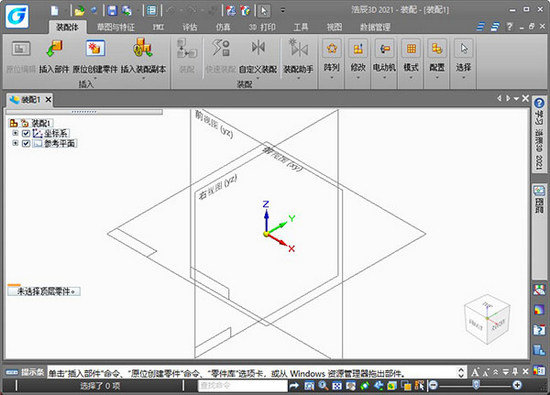Select the 前视图 (xz) plane label in viewport
The image size is (550, 395).
(214, 125)
